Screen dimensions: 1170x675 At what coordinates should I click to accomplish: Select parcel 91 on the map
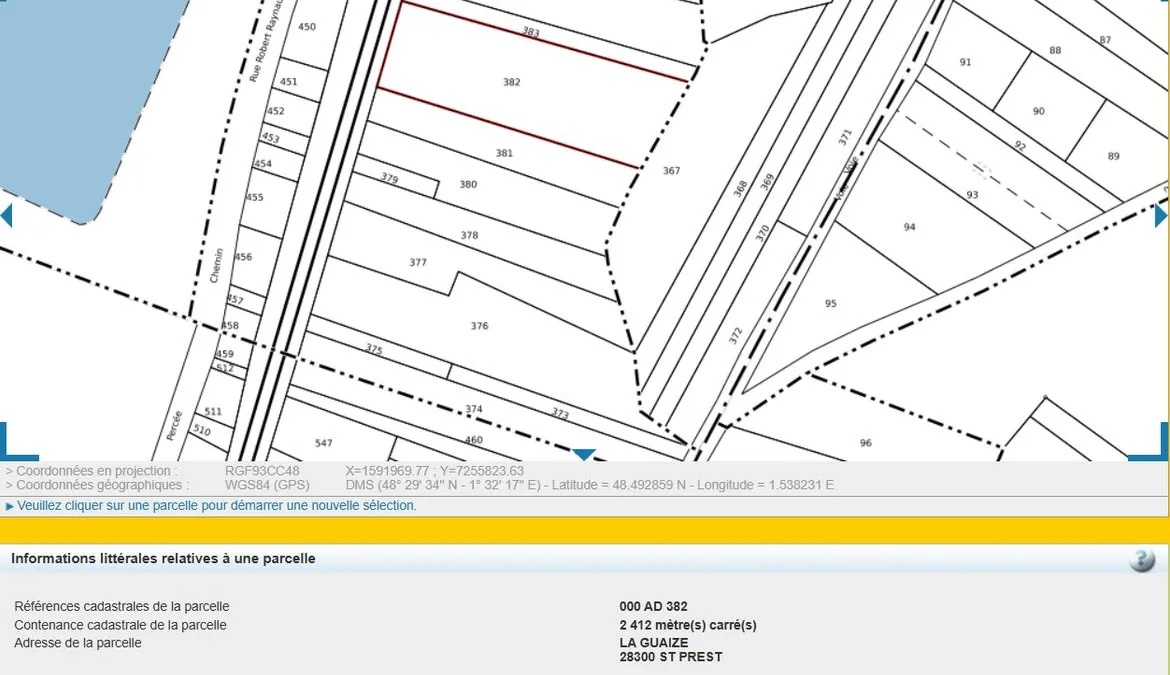(966, 62)
